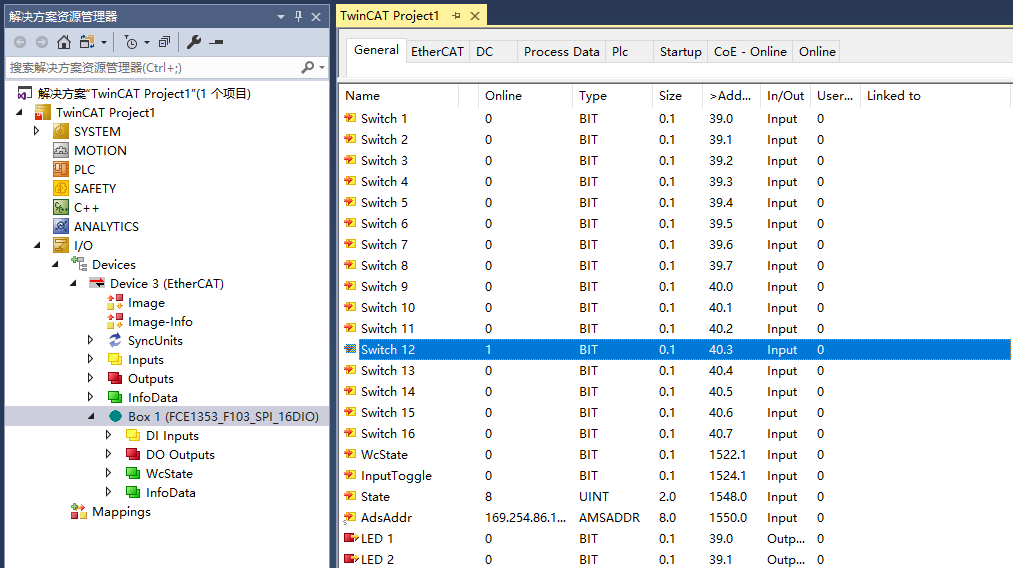The height and width of the screenshot is (568, 1013).
Task: Sort by the Linked to column header
Action: click(x=934, y=96)
